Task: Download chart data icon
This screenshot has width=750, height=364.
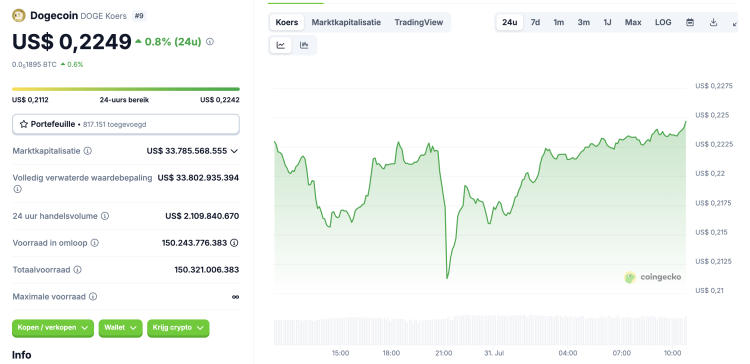Action: tap(713, 22)
